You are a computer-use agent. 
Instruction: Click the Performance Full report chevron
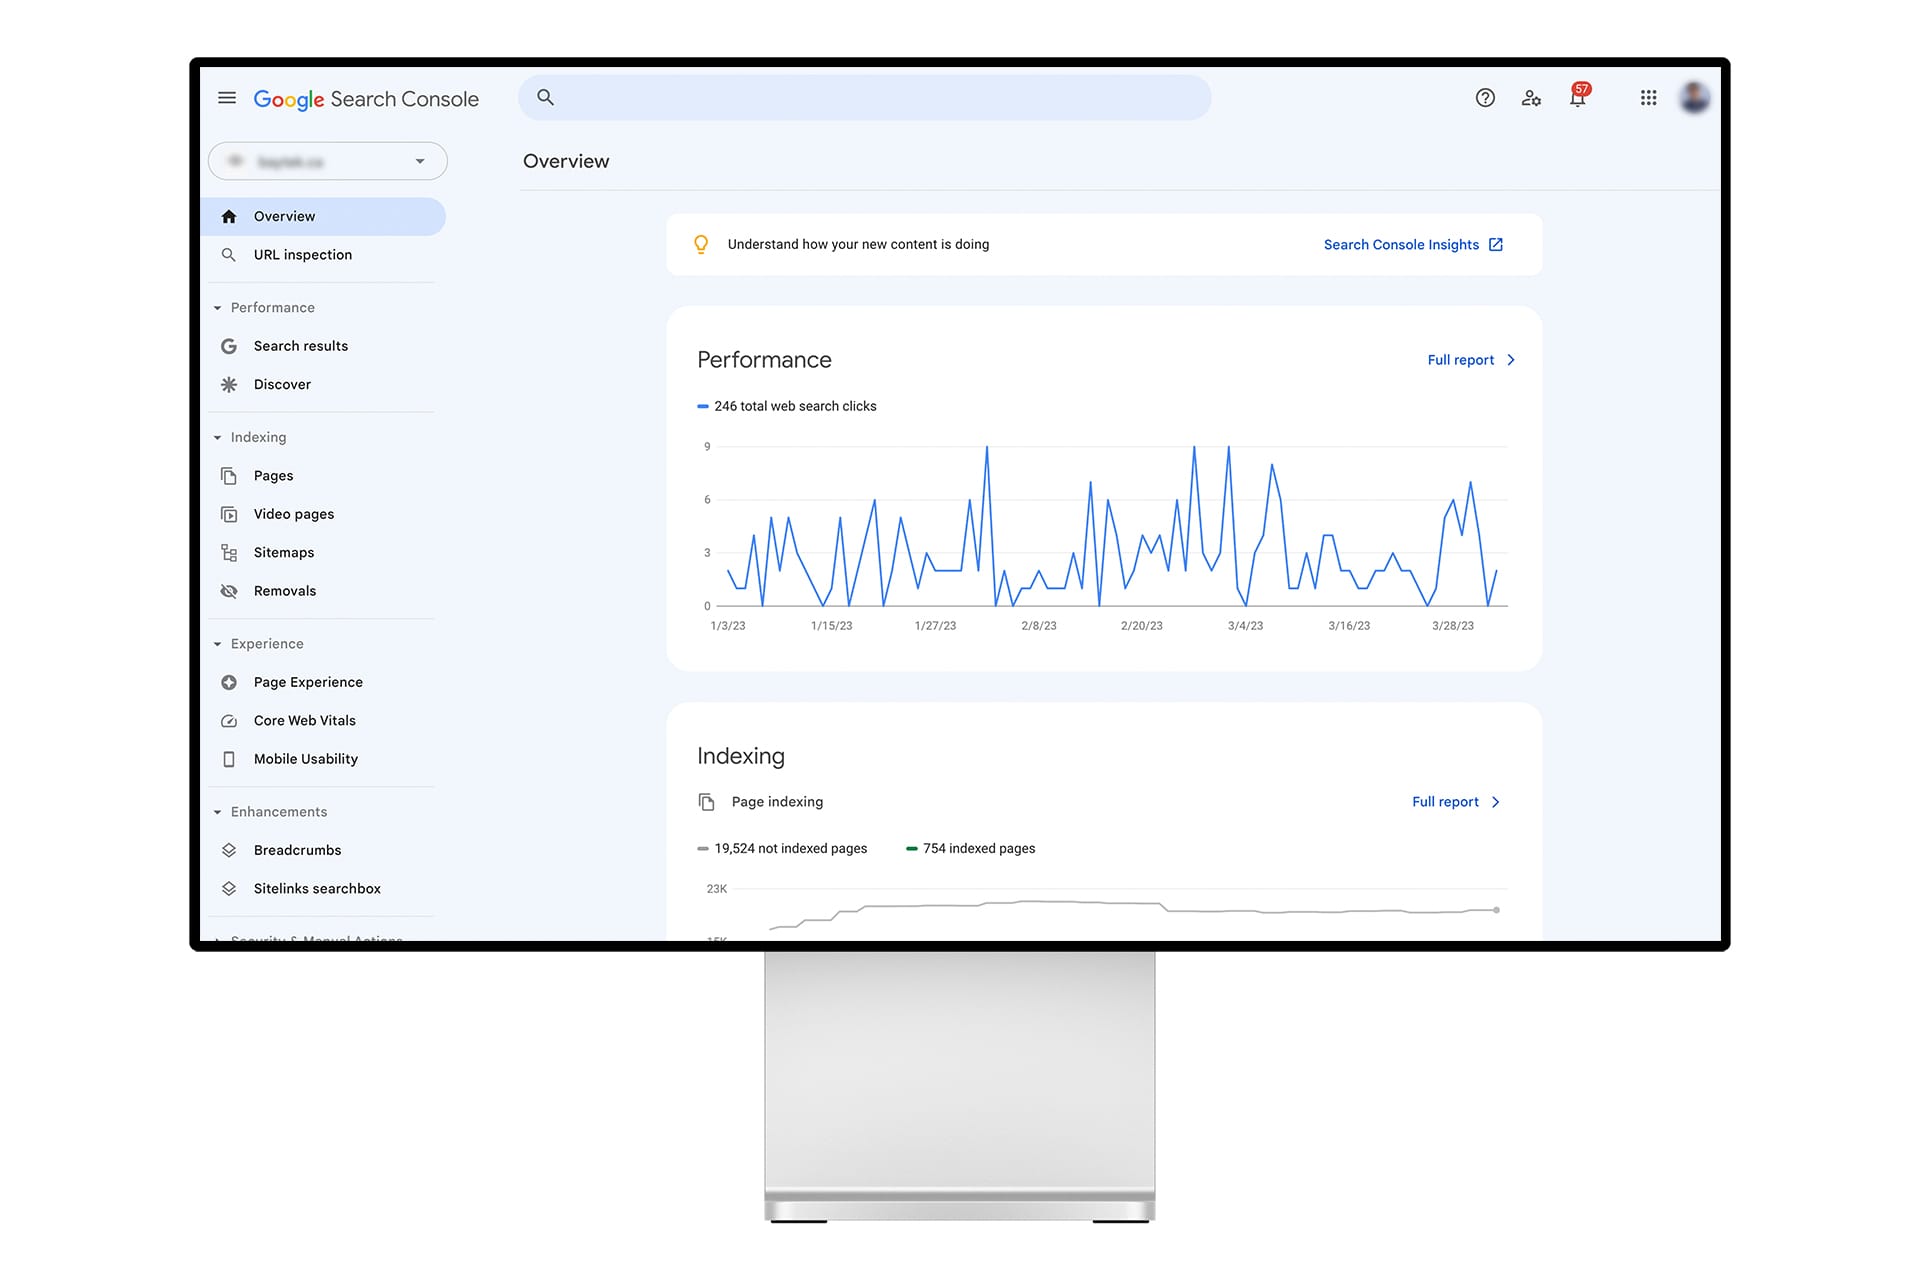point(1511,360)
